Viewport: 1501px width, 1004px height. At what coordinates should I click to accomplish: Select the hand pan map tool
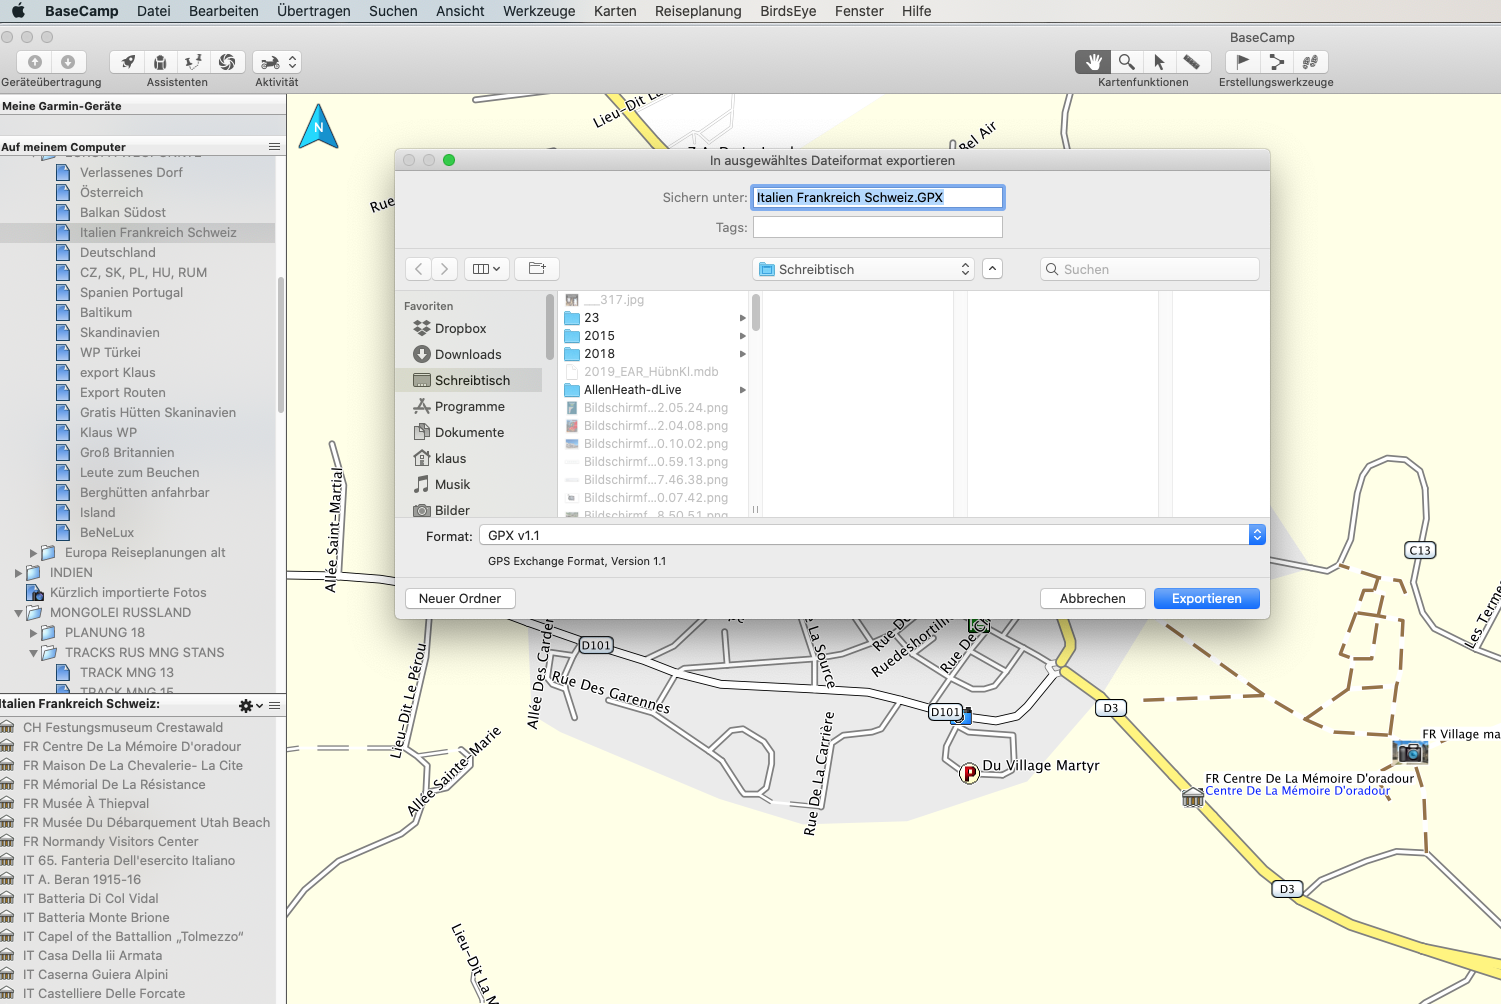(1093, 62)
